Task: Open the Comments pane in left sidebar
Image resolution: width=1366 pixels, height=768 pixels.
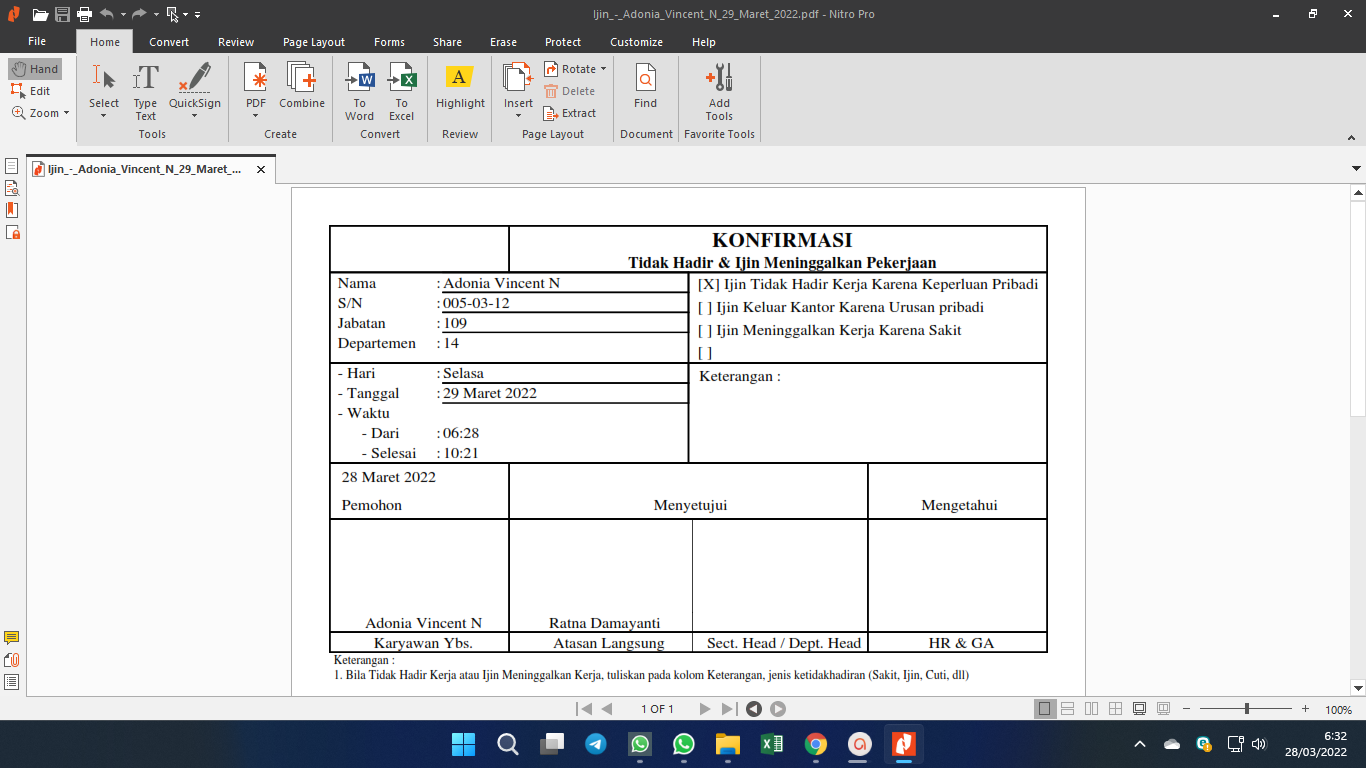Action: pyautogui.click(x=12, y=638)
